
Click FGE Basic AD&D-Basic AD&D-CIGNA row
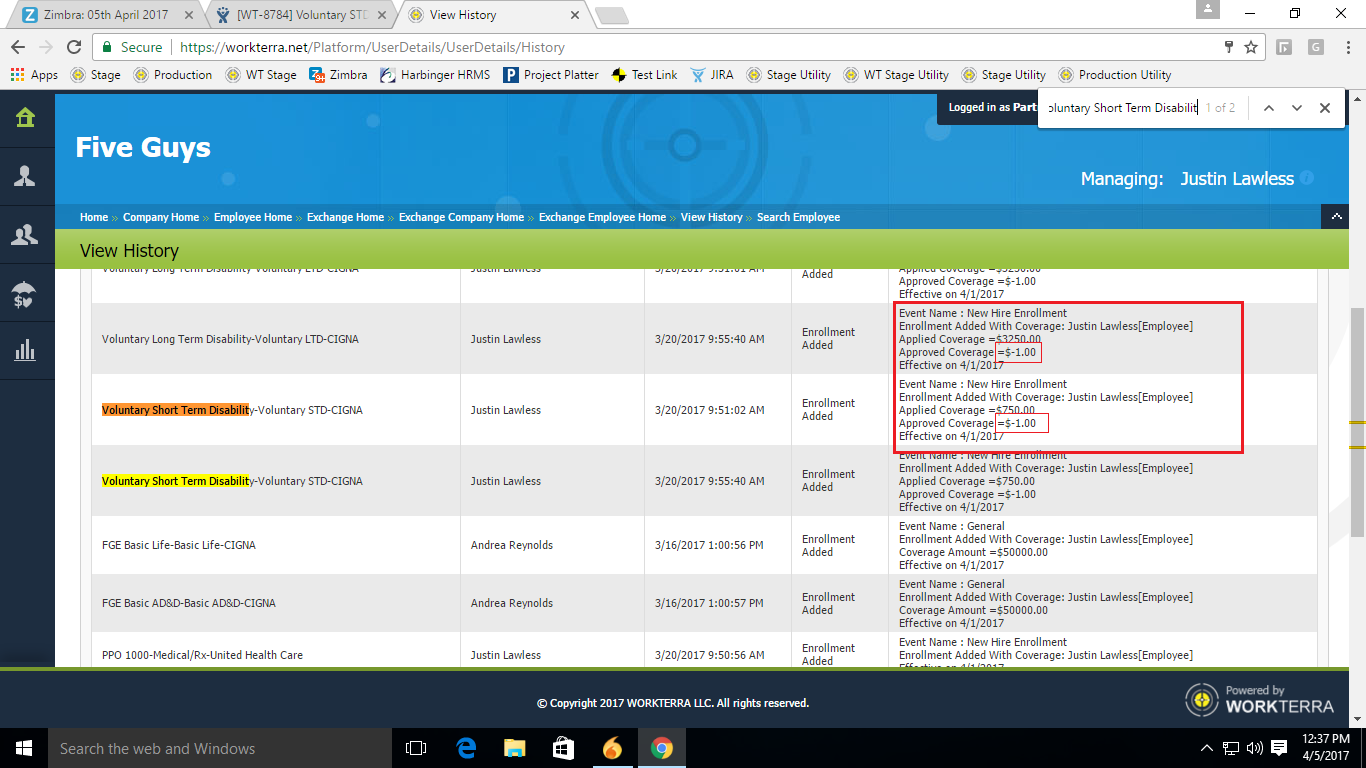(704, 603)
